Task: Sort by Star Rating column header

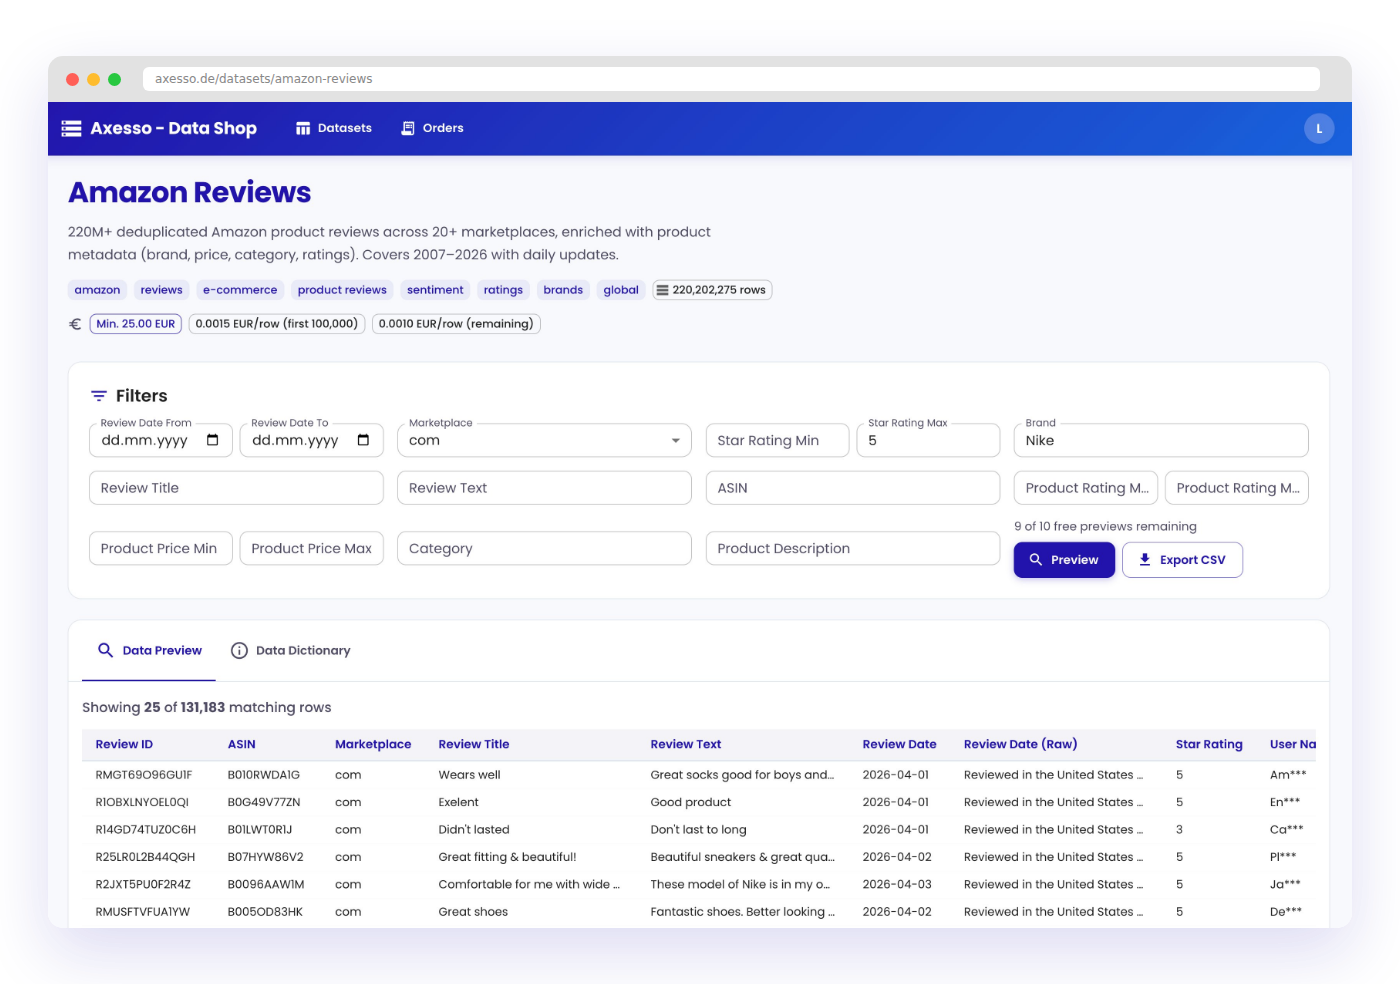Action: coord(1208,744)
